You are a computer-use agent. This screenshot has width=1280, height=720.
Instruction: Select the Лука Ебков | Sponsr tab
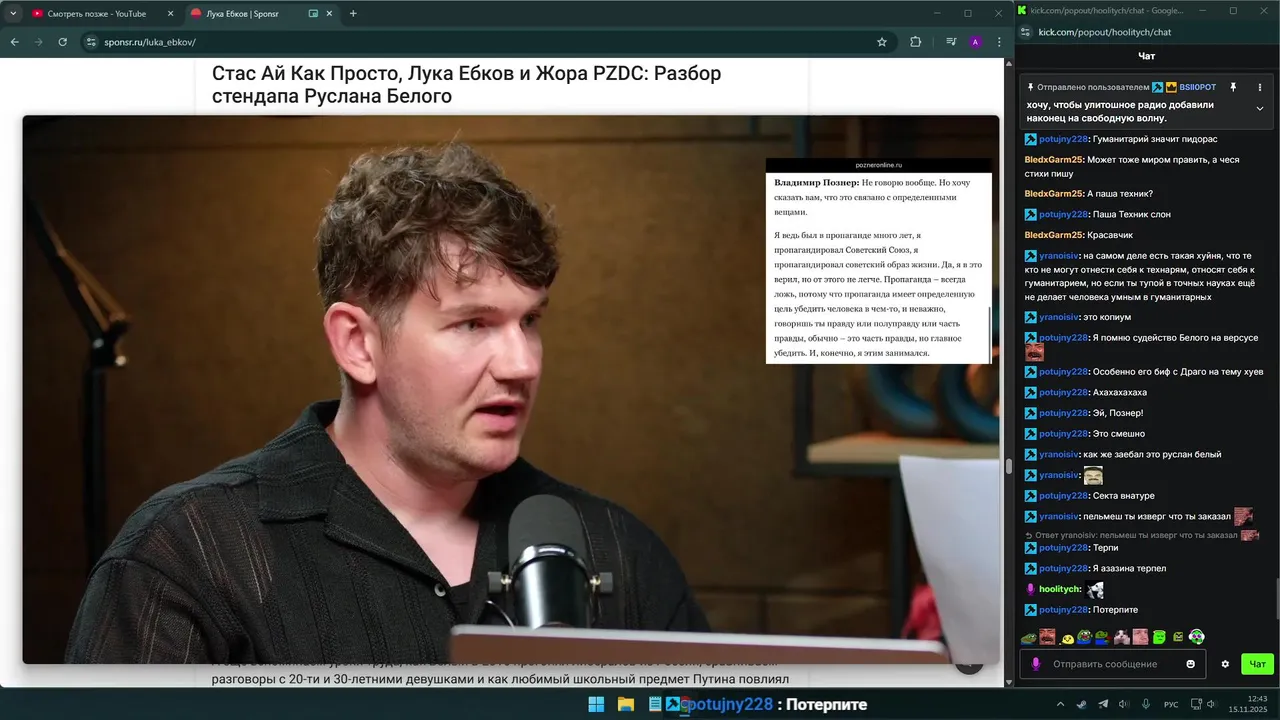click(262, 14)
